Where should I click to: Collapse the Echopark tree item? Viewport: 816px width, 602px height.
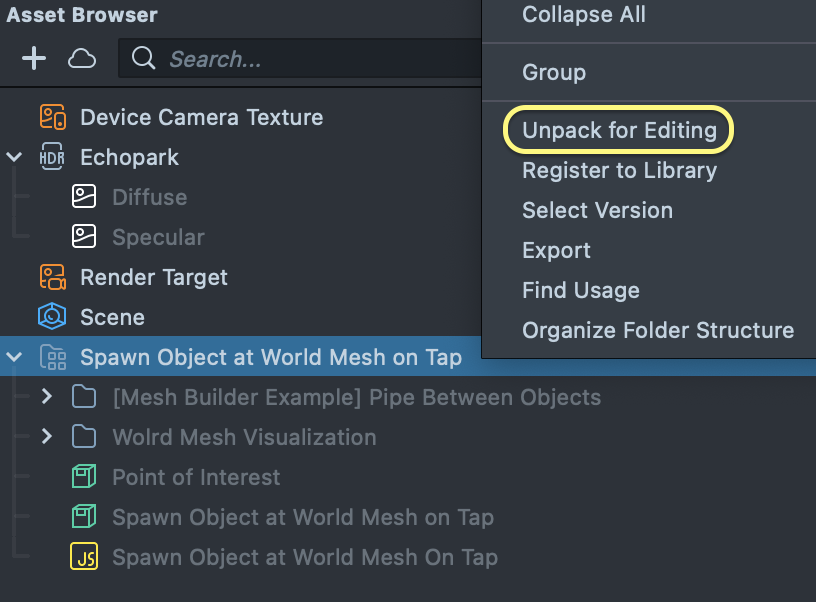(14, 157)
